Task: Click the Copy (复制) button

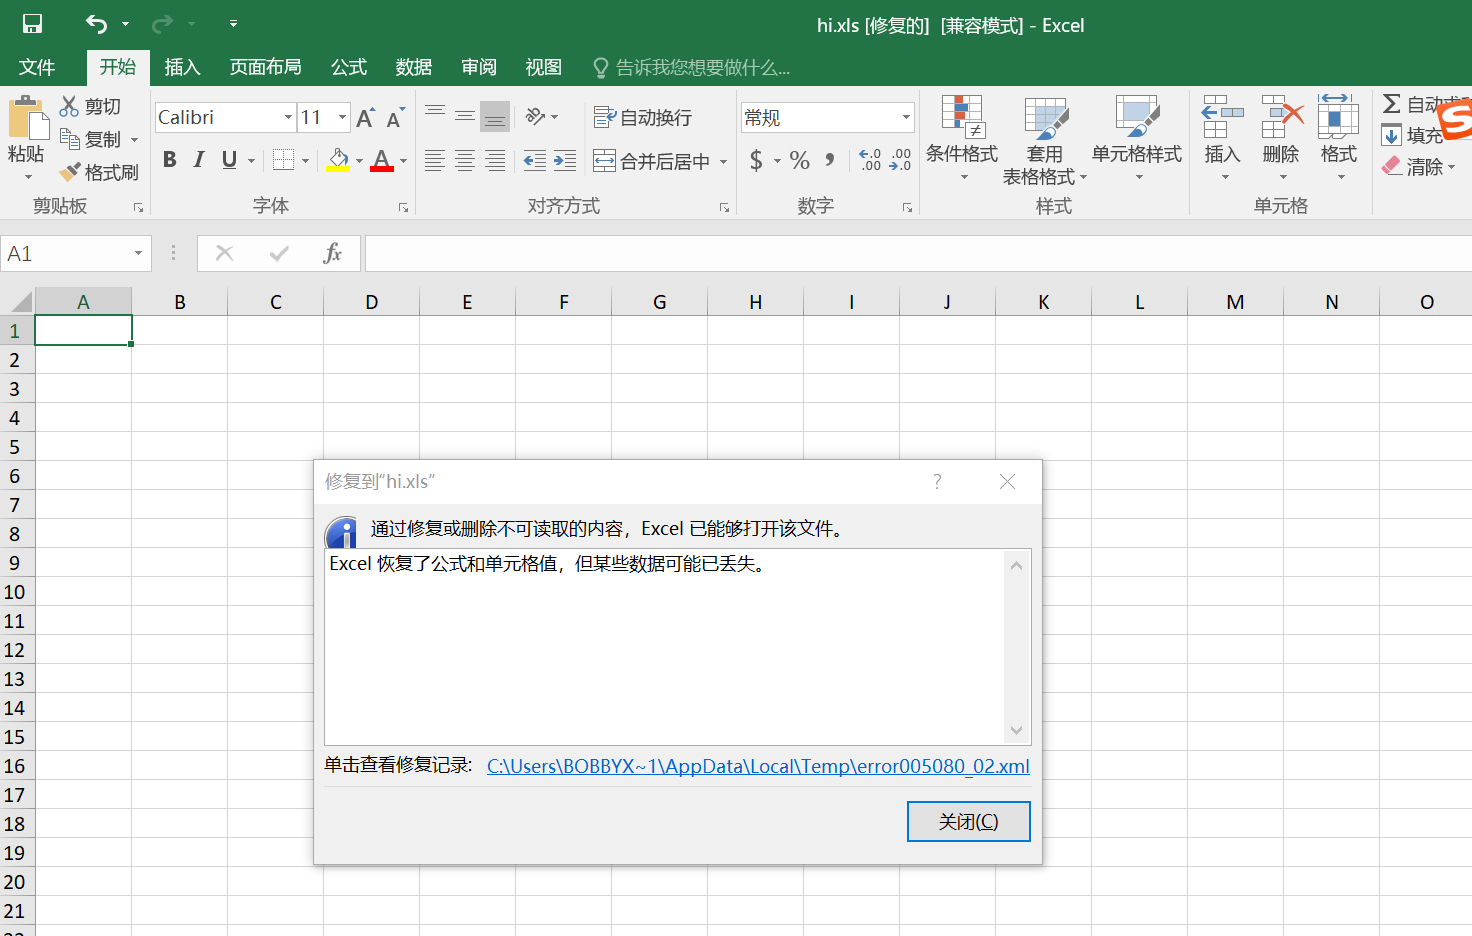Action: 90,139
